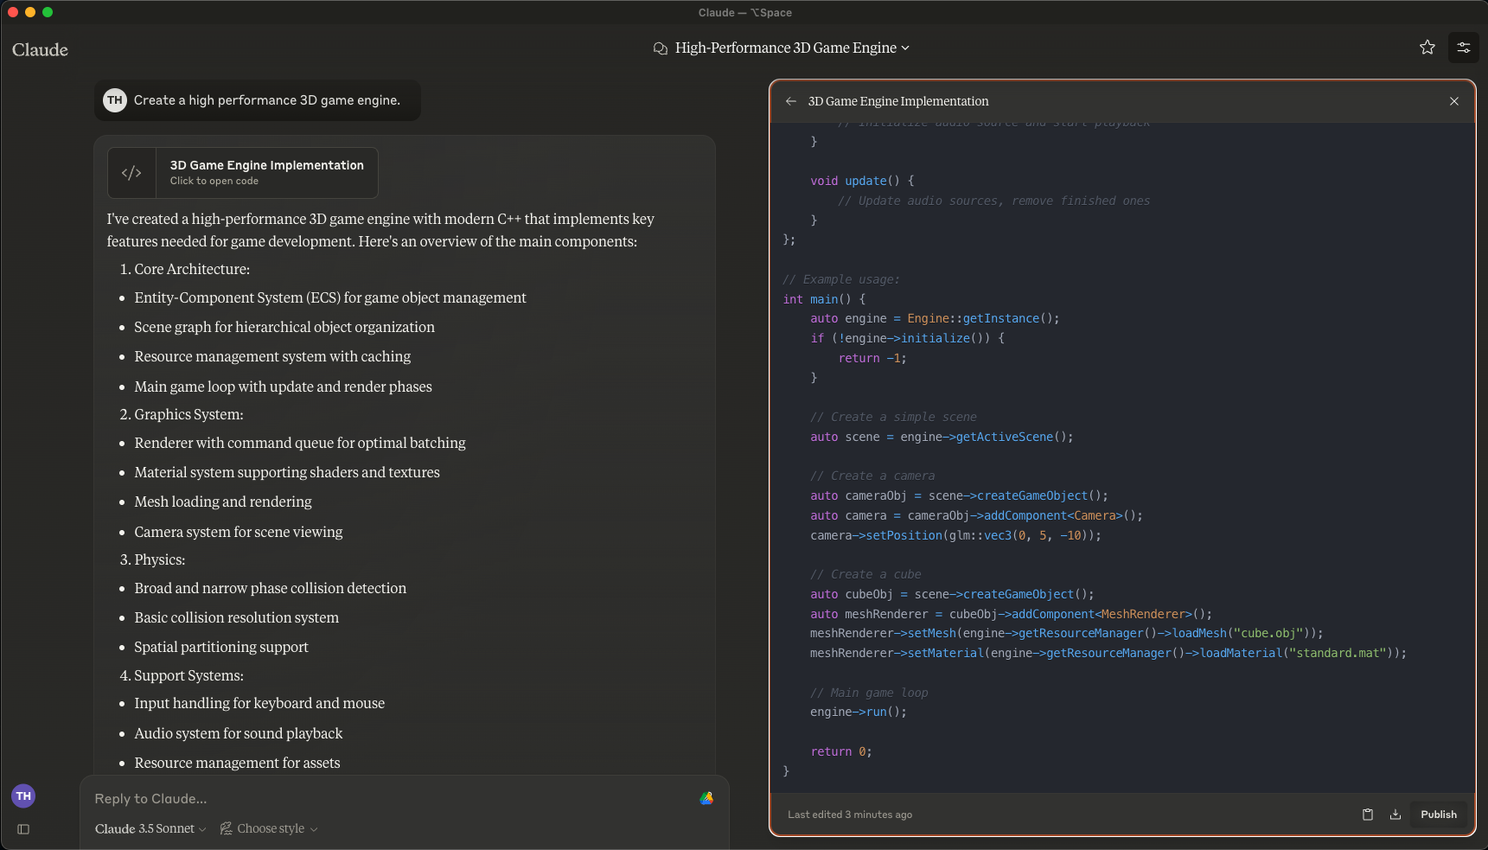Click the Google Drive icon in the reply box
Image resolution: width=1488 pixels, height=850 pixels.
tap(706, 798)
